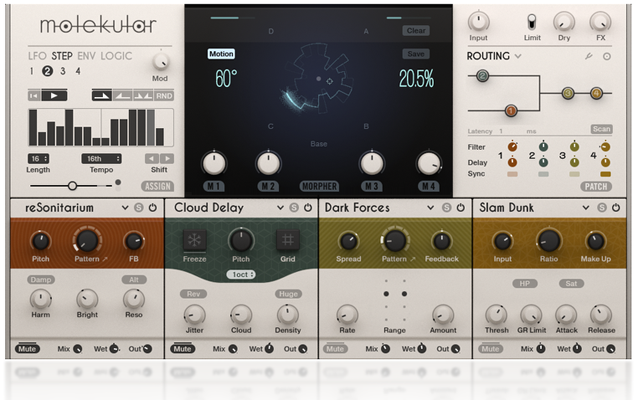Click the MORPHER label button
Image resolution: width=638 pixels, height=400 pixels.
click(319, 186)
